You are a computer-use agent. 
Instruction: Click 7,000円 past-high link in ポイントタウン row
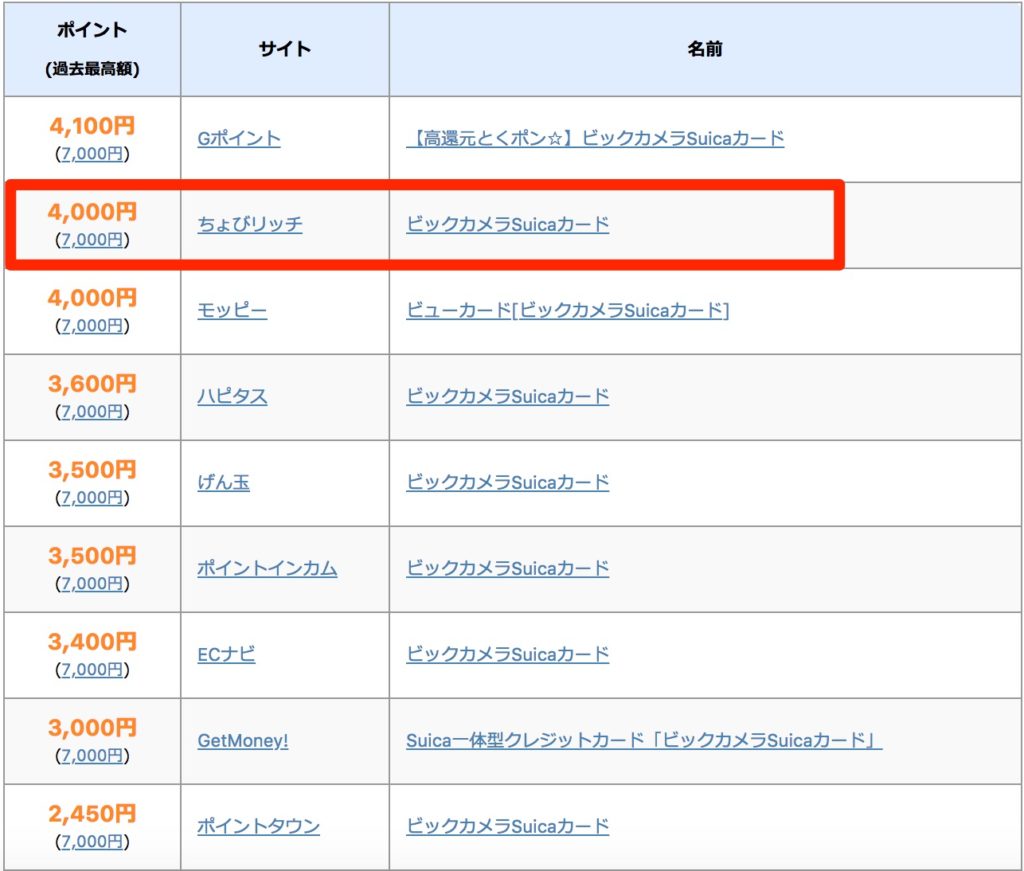92,842
